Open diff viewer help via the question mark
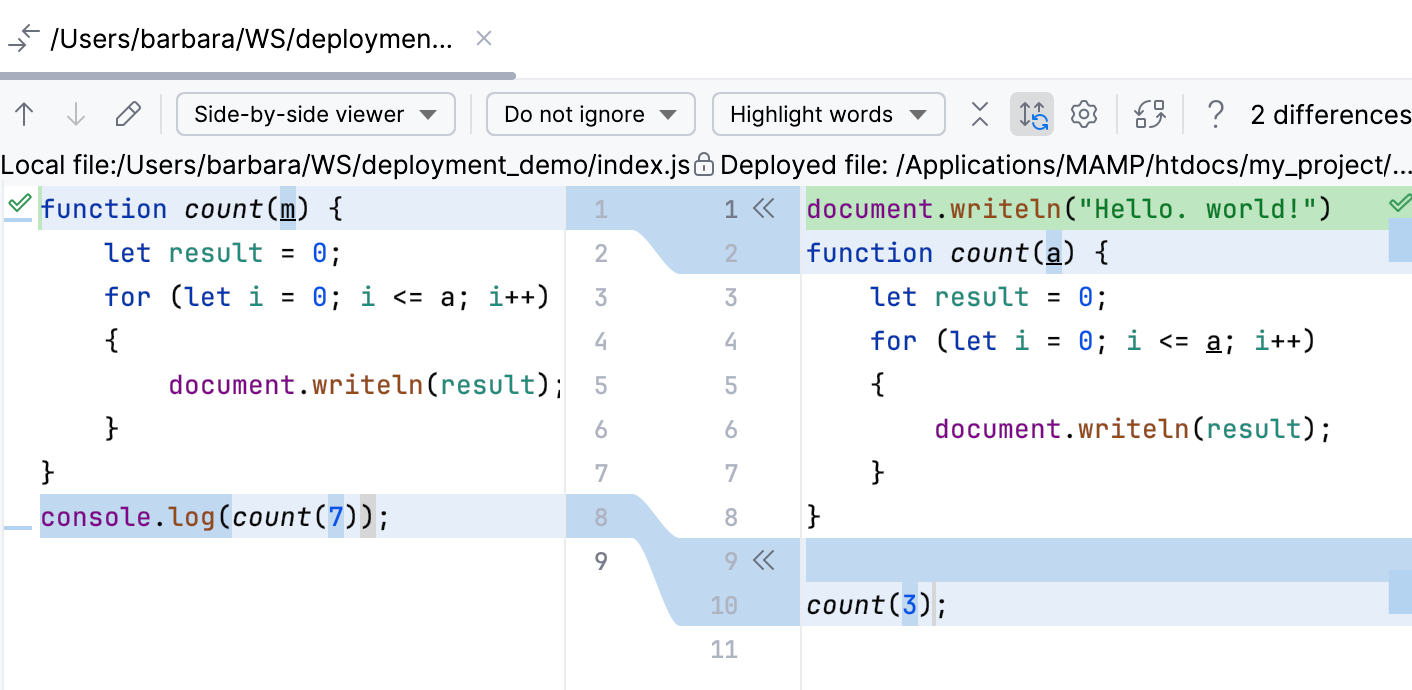 click(1215, 114)
